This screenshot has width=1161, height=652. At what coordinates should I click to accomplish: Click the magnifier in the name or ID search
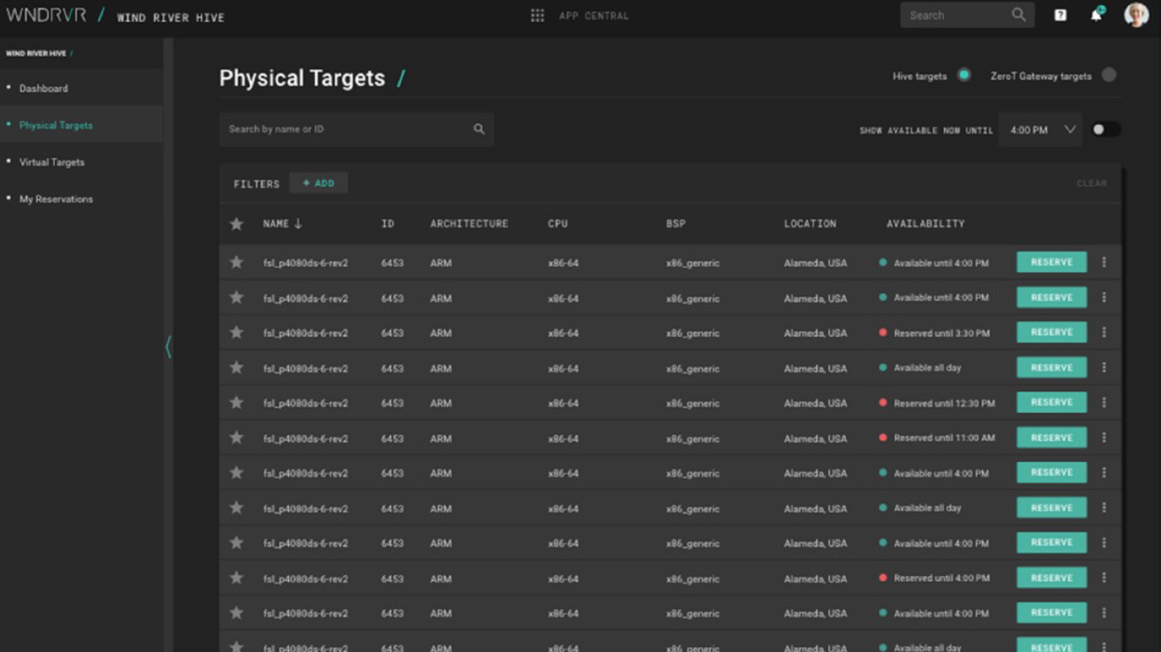click(x=479, y=129)
